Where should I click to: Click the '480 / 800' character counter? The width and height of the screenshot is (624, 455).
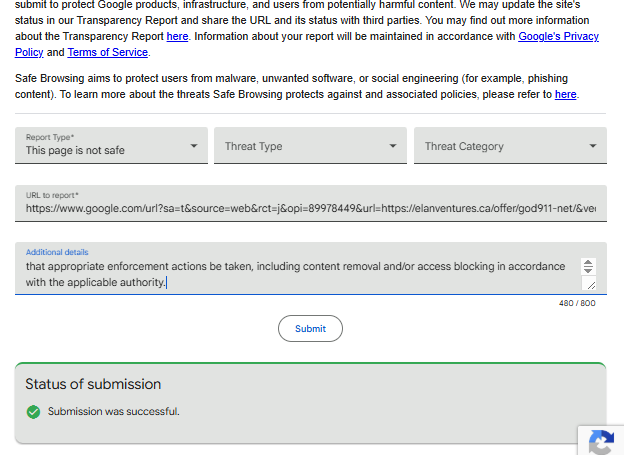tap(577, 303)
